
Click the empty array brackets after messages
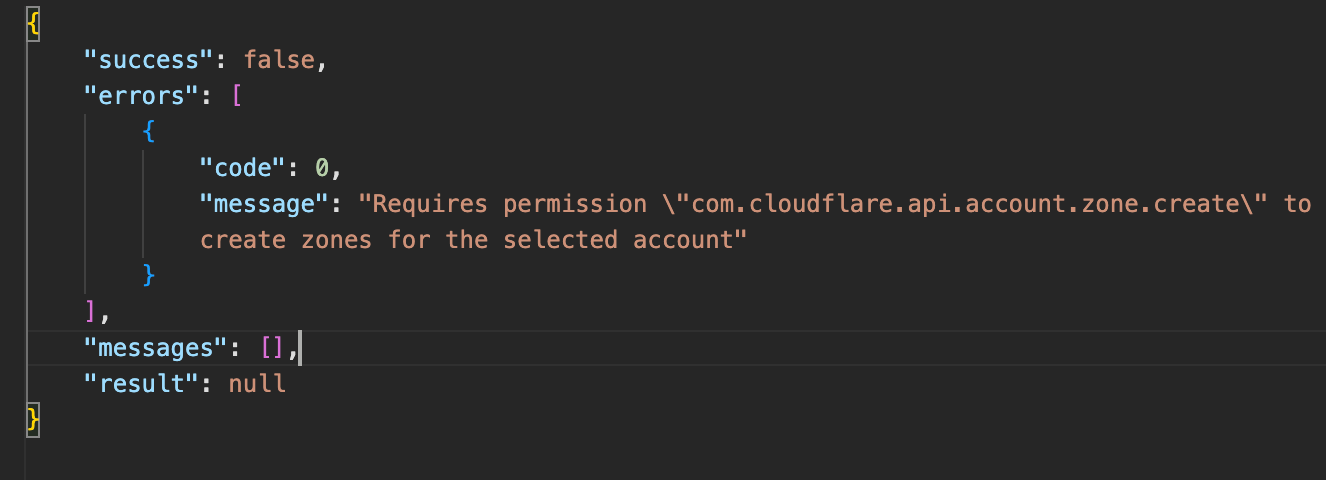tap(273, 347)
